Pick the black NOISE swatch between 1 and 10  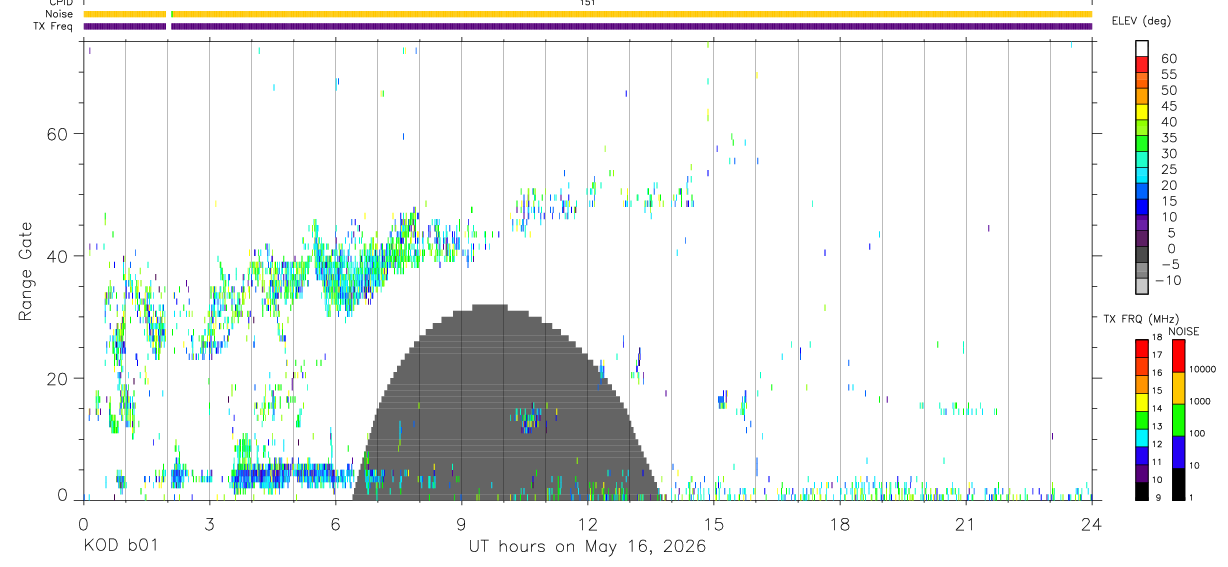[1179, 483]
